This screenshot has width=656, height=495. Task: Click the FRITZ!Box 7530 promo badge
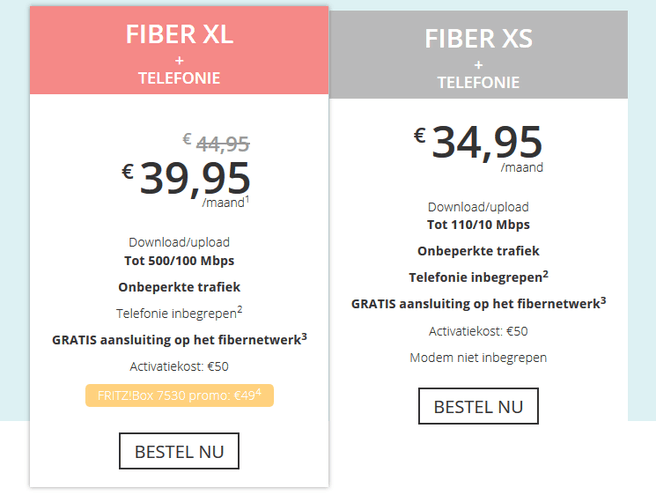[179, 395]
